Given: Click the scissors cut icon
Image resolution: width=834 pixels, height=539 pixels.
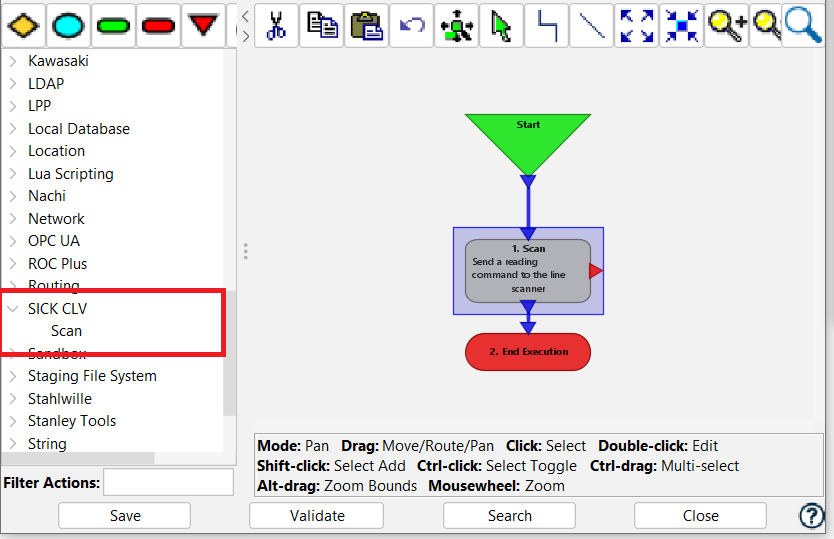Looking at the screenshot, I should tap(277, 26).
